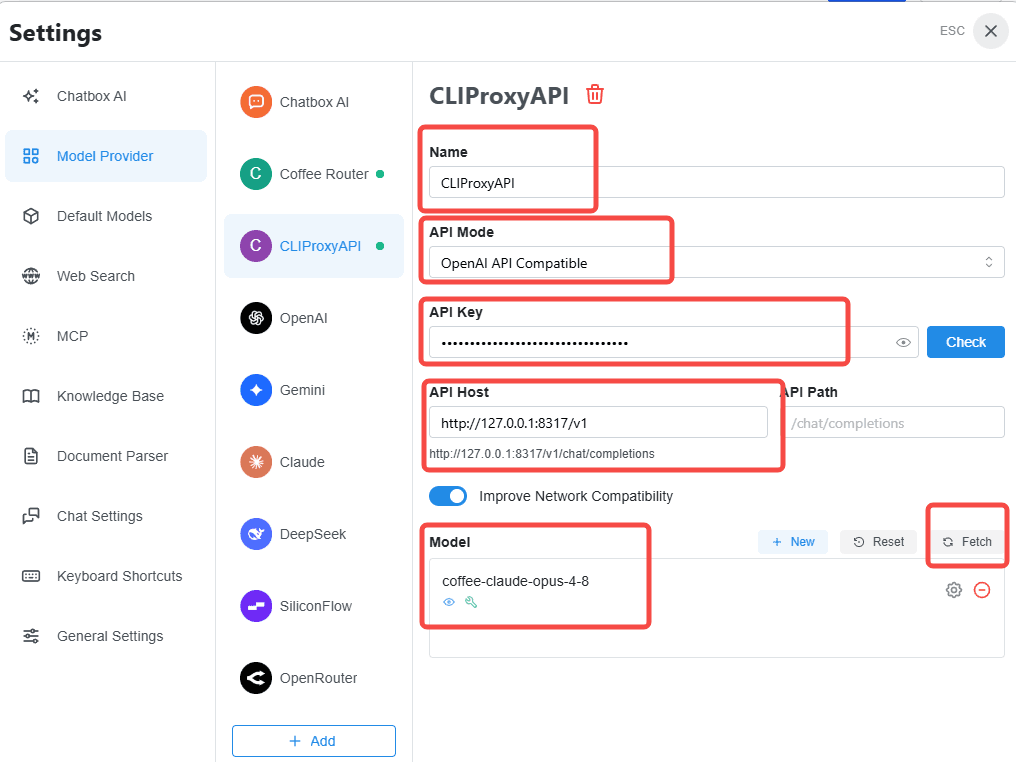Screen dimensions: 1016x762
Task: Delete CLIProxyAPI provider with trash icon
Action: point(595,95)
